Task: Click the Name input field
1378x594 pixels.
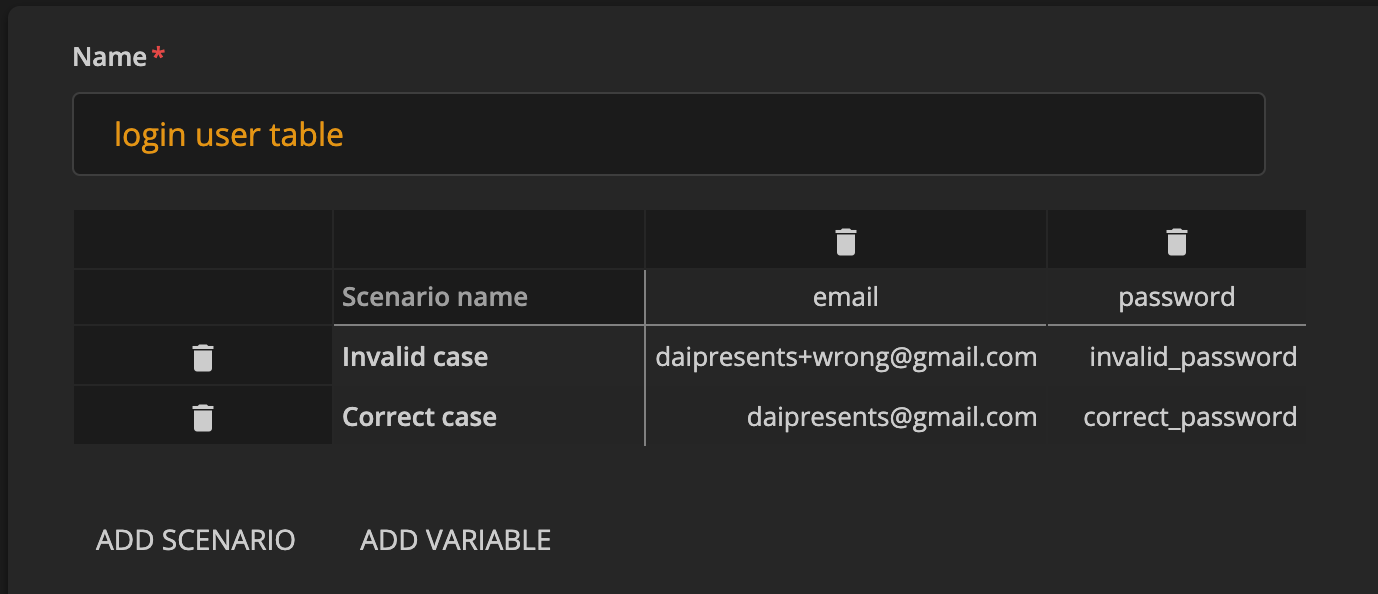Action: point(668,134)
